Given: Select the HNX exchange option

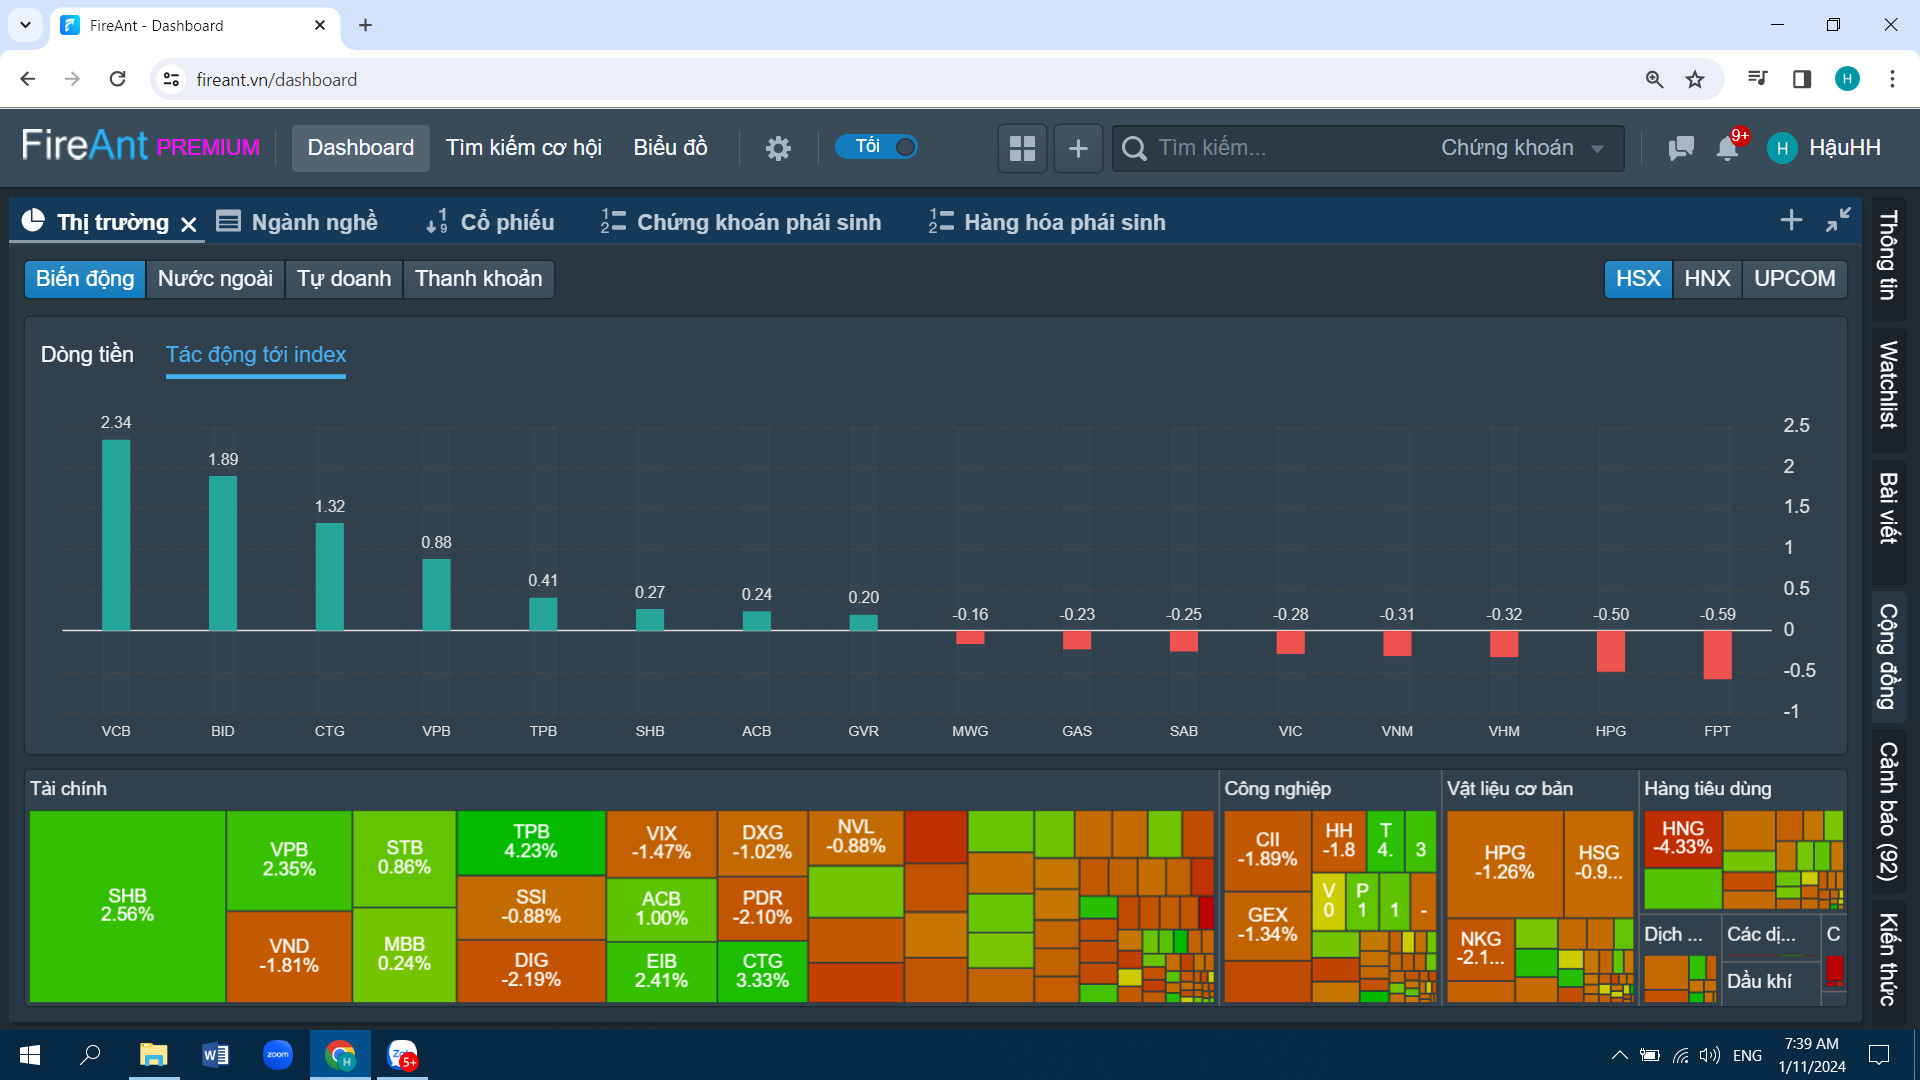Looking at the screenshot, I should point(1706,278).
